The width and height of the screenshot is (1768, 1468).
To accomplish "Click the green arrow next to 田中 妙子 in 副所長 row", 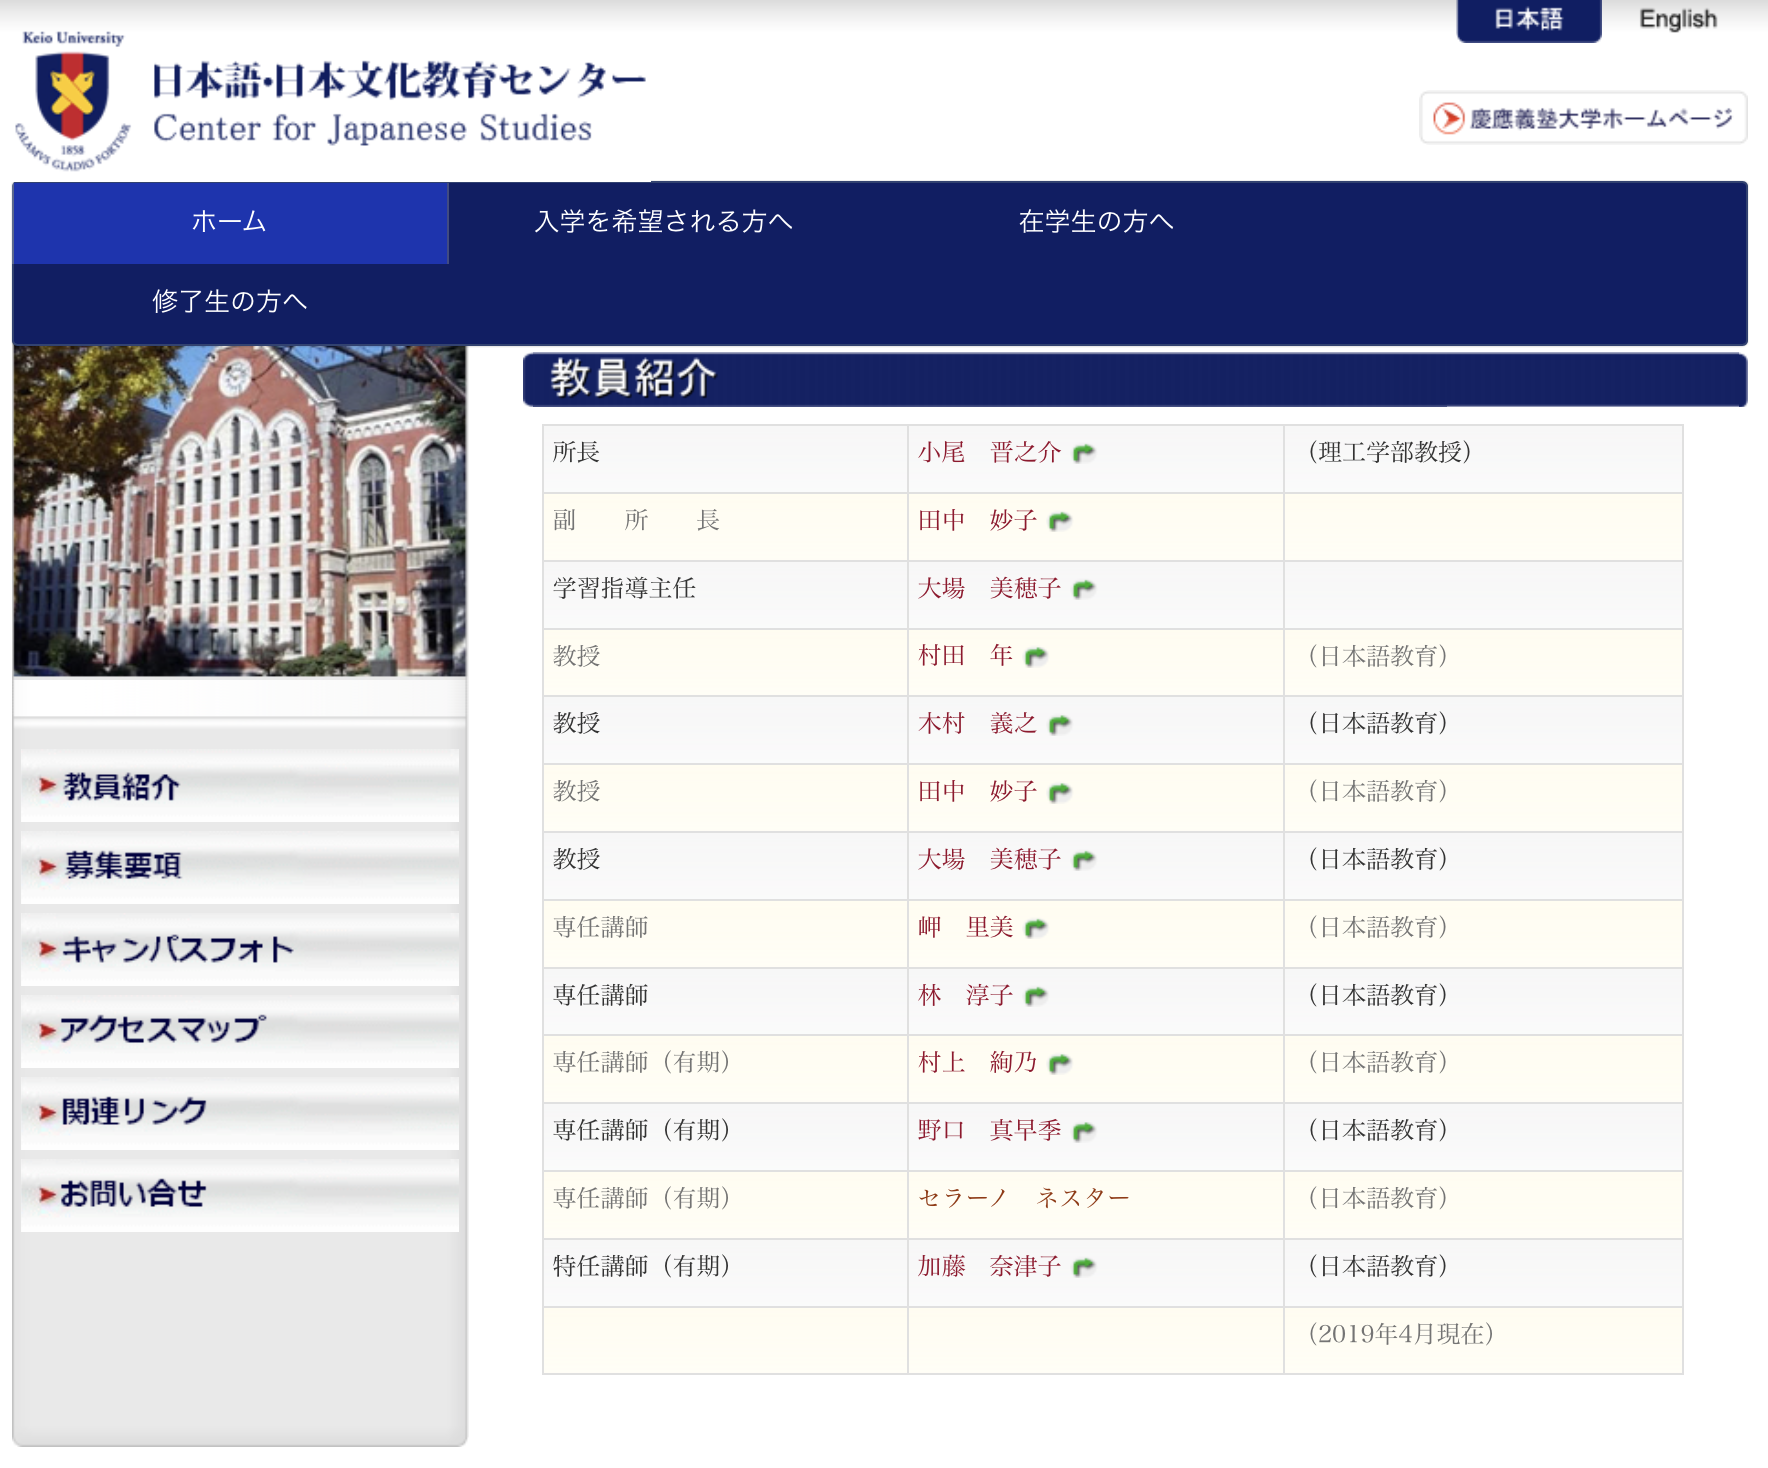I will coord(1060,521).
